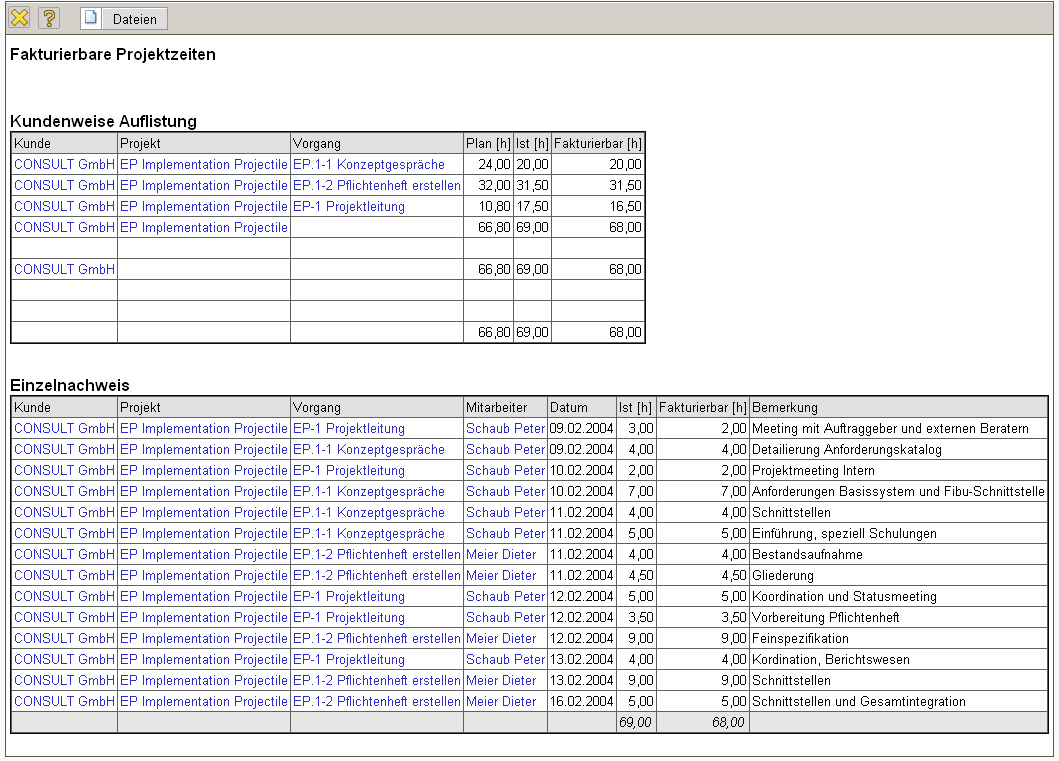Open EP-1 Projektleitung in Projektmeeting Intern row
The width and height of the screenshot is (1059, 761).
coord(348,470)
